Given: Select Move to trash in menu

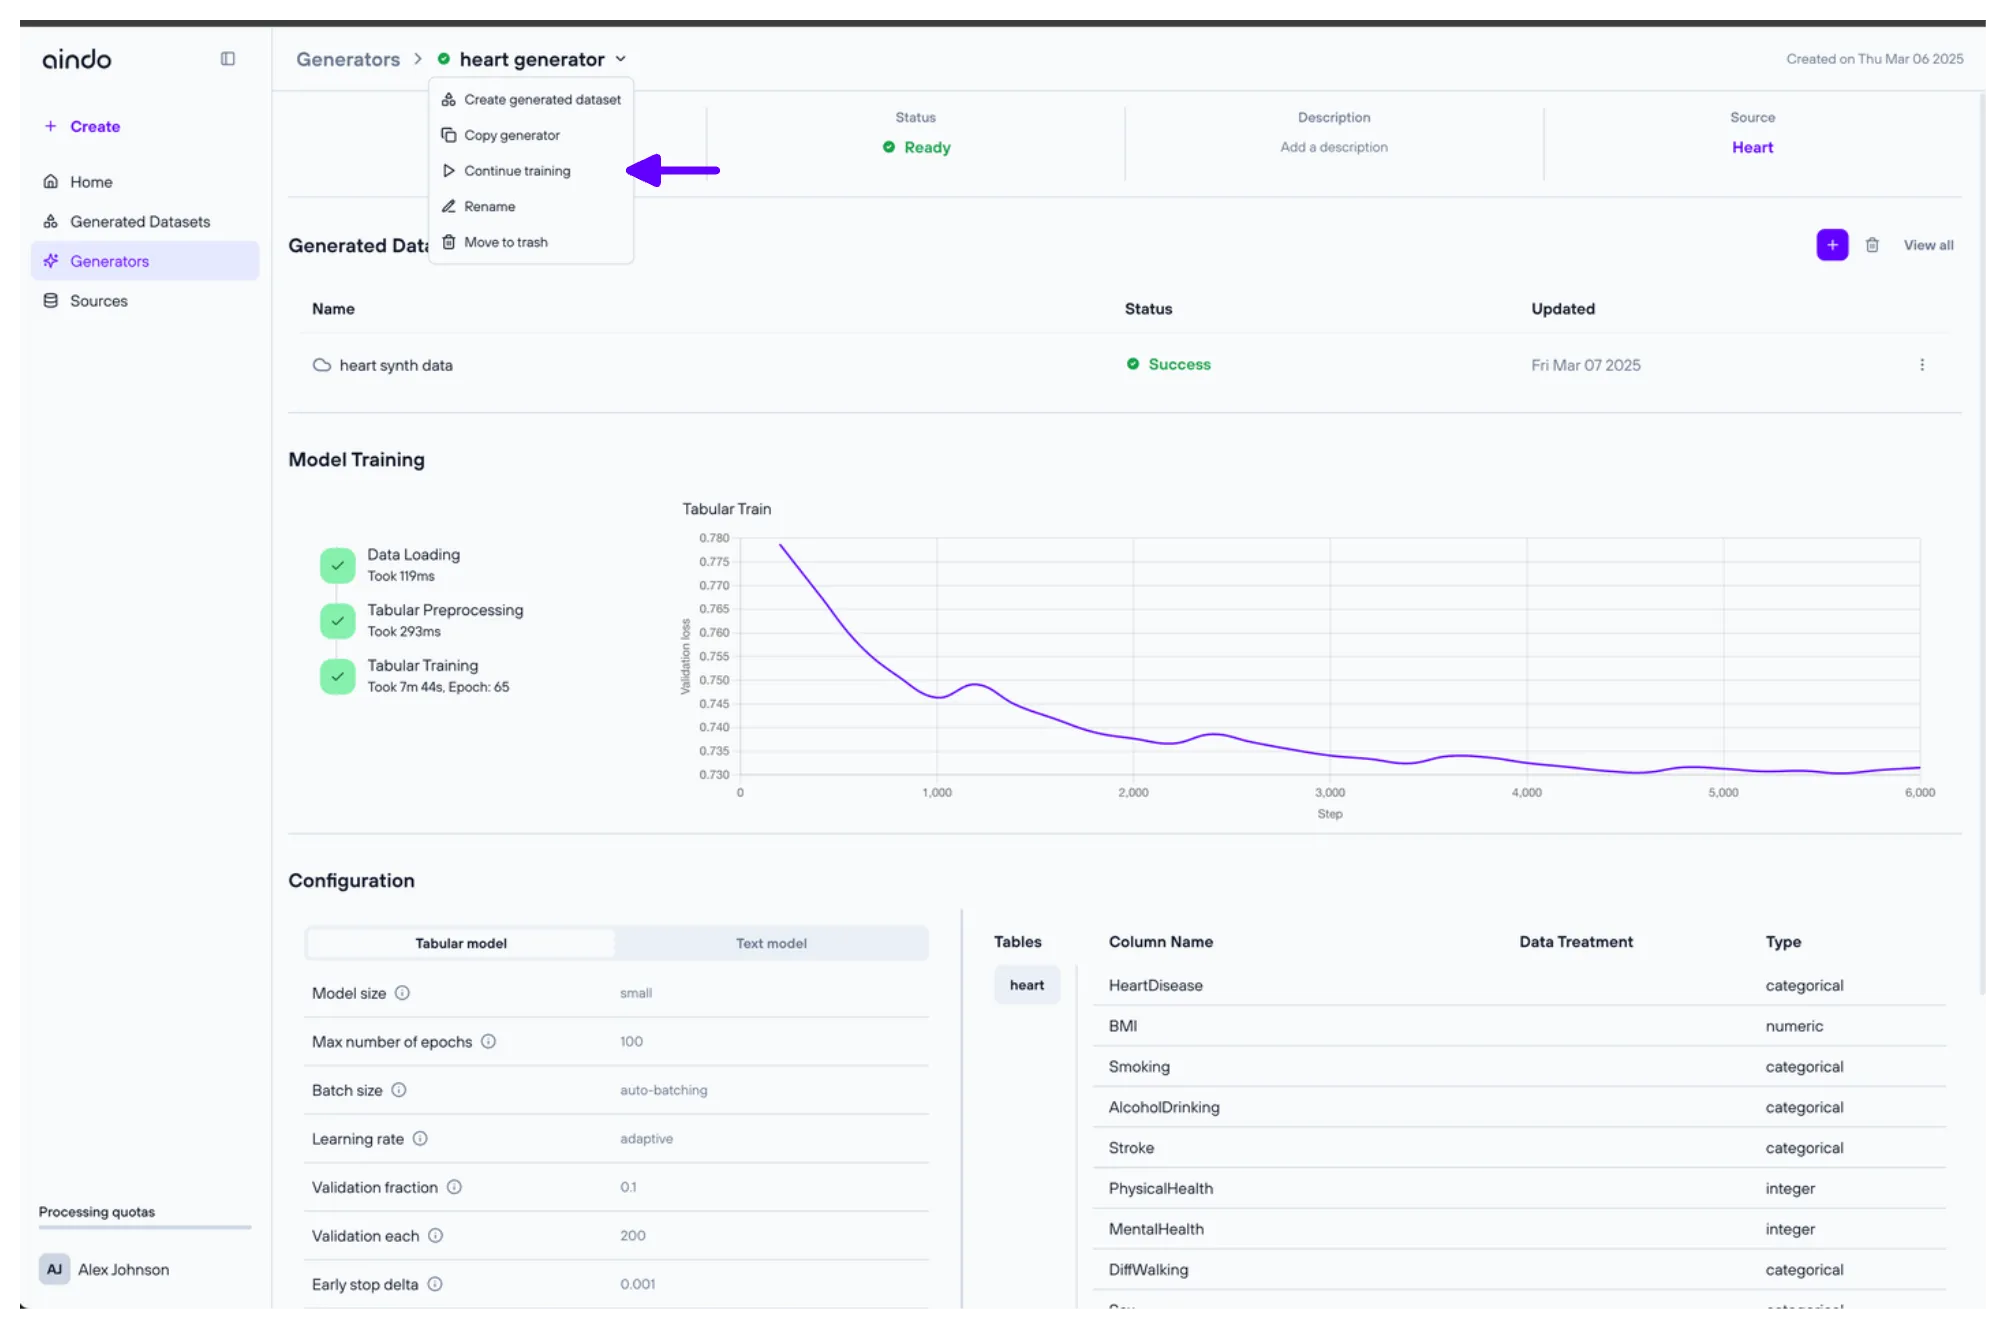Looking at the screenshot, I should coord(505,242).
